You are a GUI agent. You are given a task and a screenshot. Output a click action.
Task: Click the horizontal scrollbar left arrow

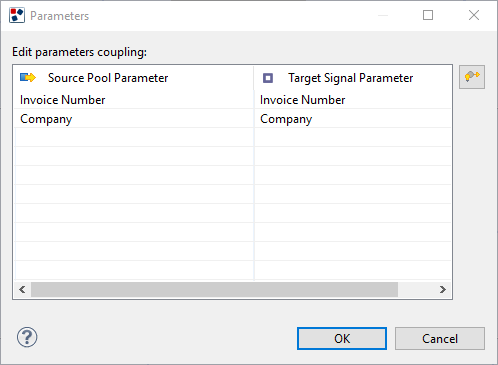click(x=22, y=289)
